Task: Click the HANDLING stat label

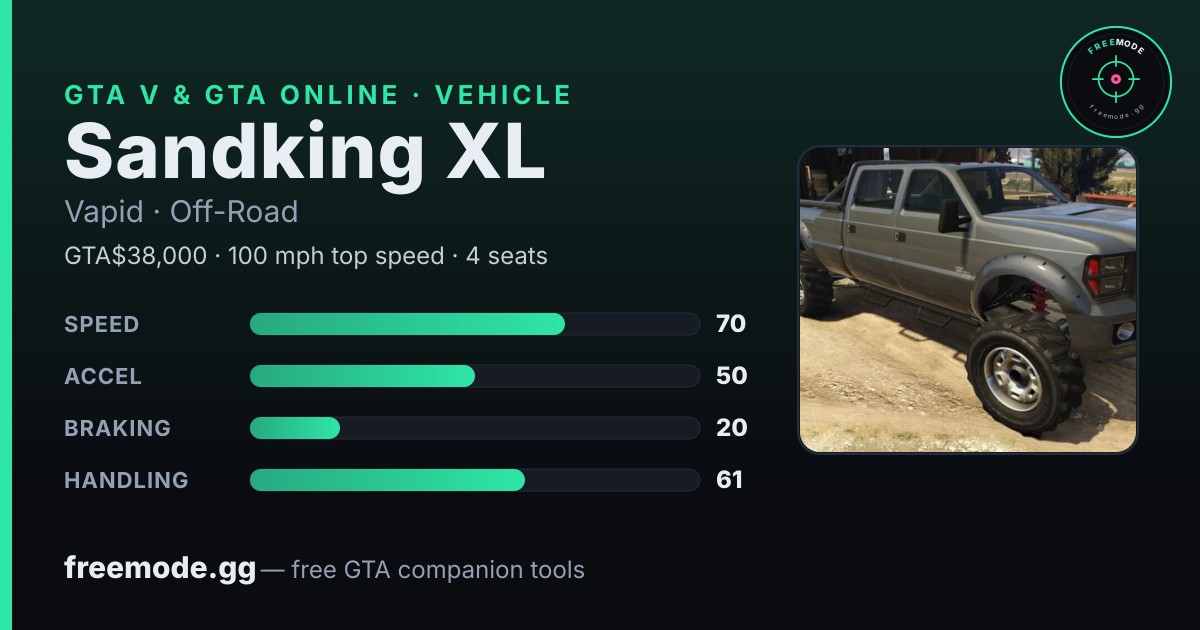Action: tap(126, 480)
